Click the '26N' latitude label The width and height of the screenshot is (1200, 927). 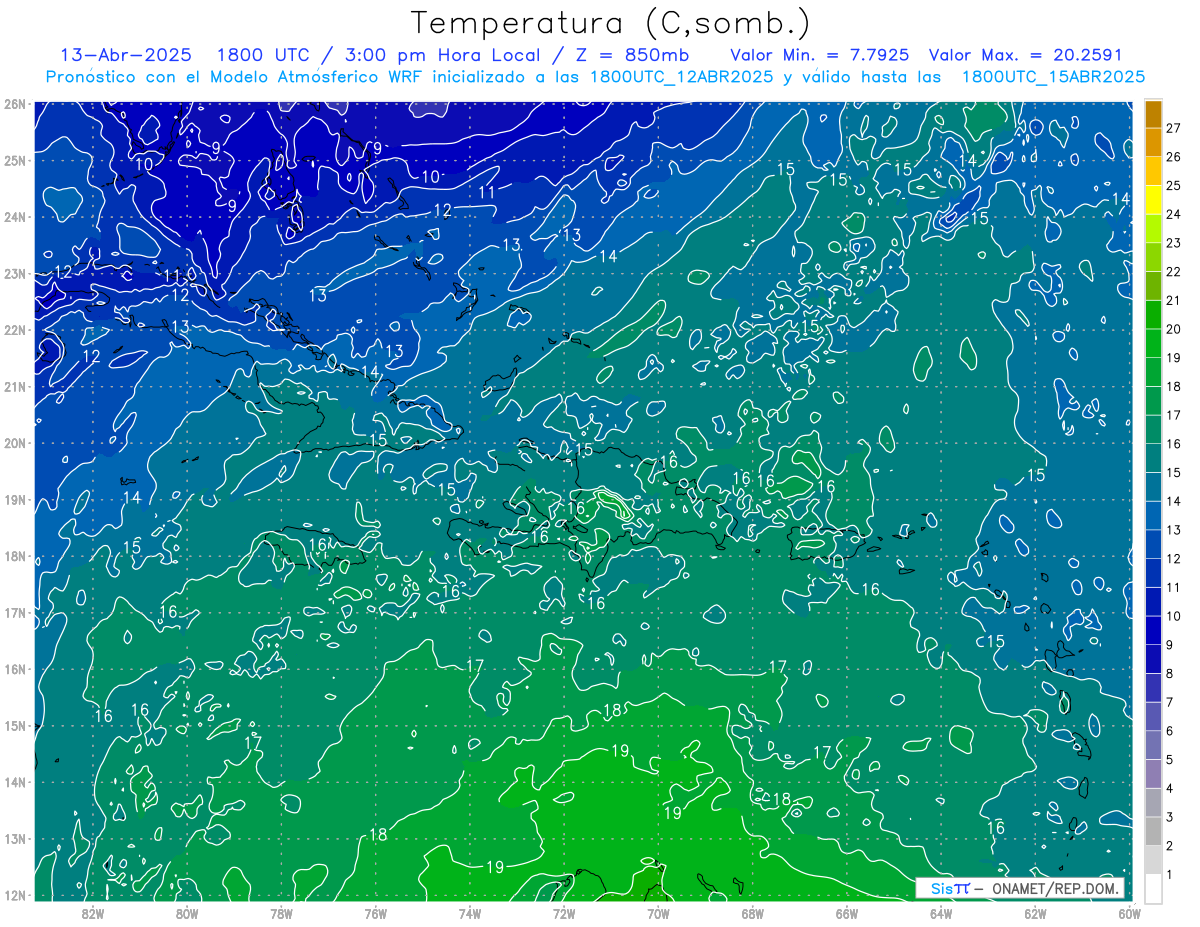[14, 103]
